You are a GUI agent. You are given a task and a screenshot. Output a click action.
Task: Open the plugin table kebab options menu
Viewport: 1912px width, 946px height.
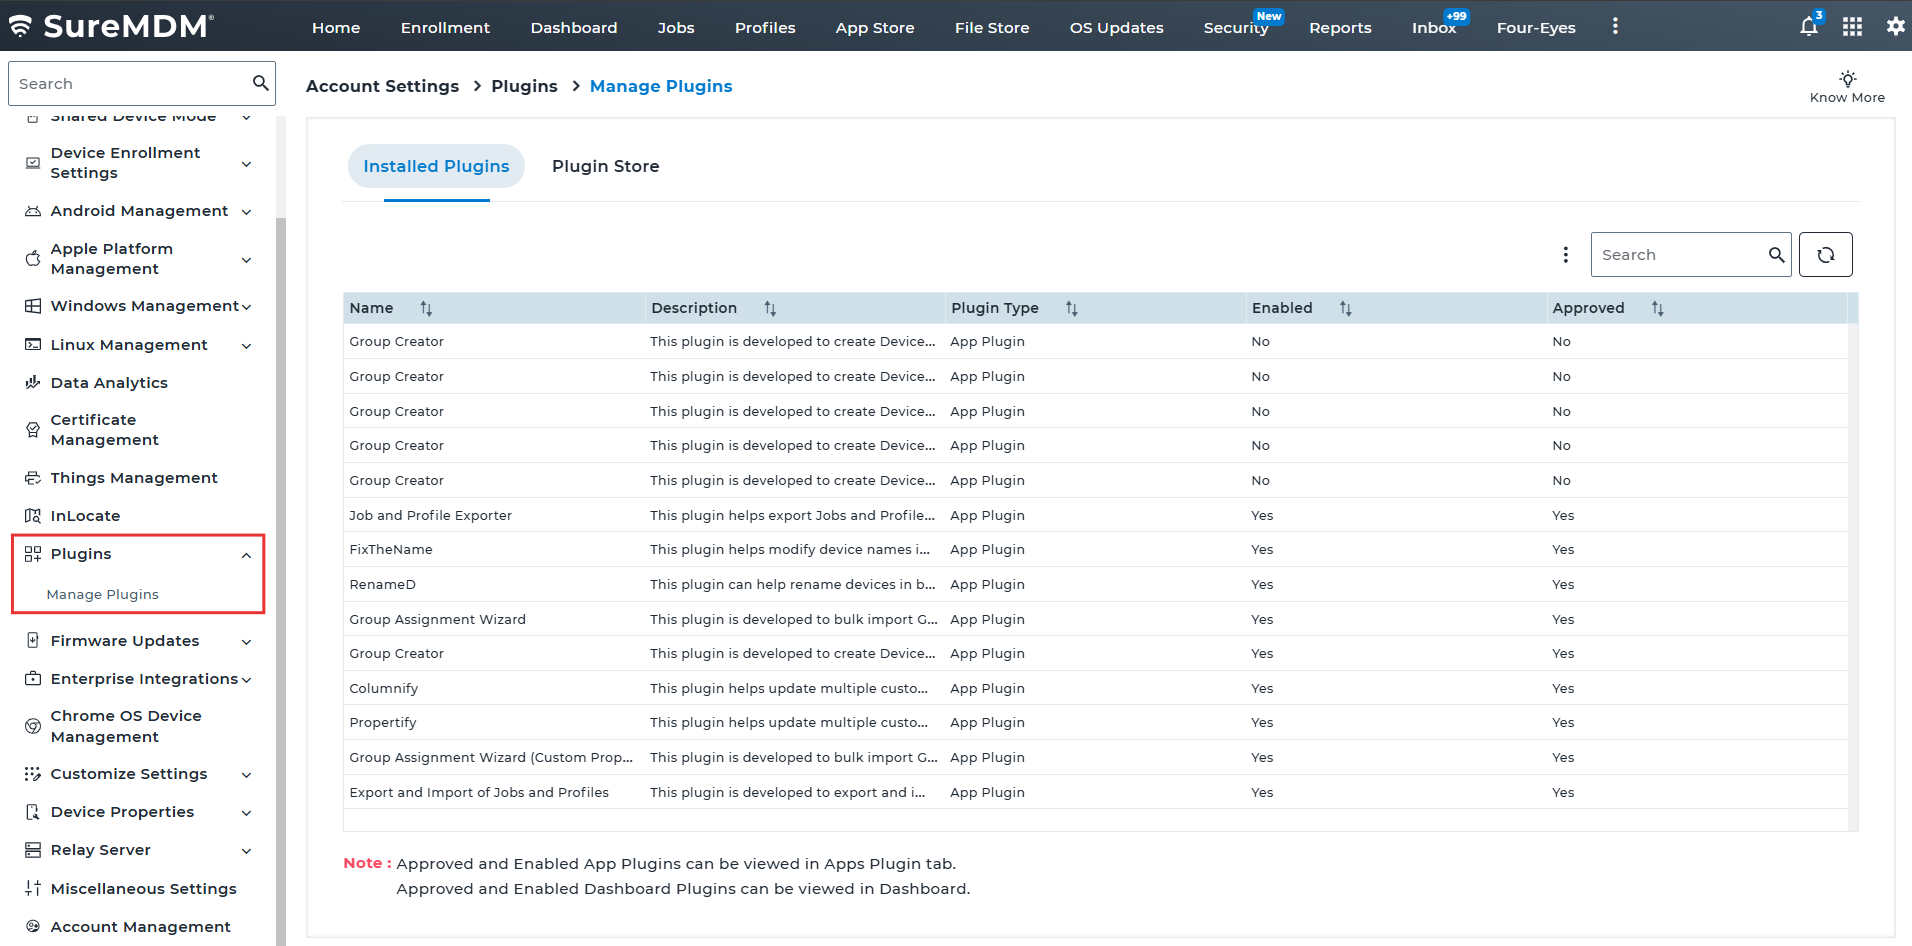coord(1565,255)
